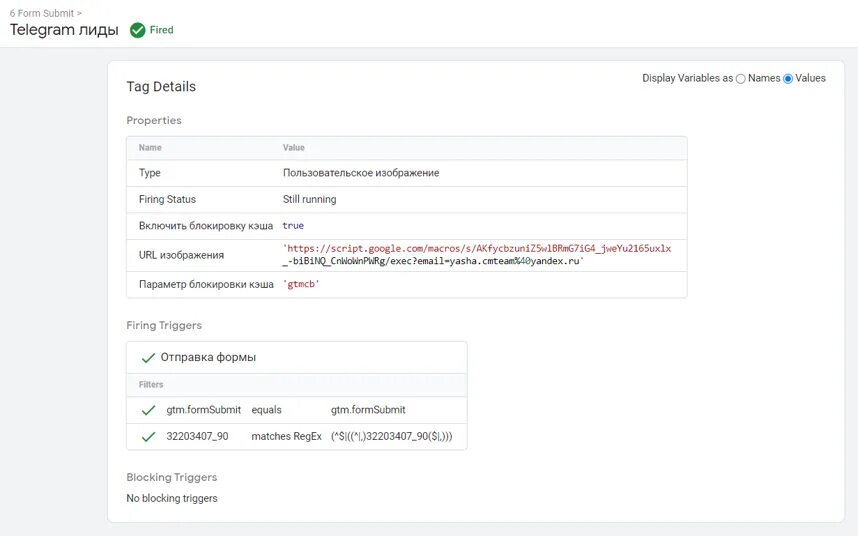Viewport: 858px width, 536px height.
Task: Click the Filters header row
Action: (x=297, y=384)
